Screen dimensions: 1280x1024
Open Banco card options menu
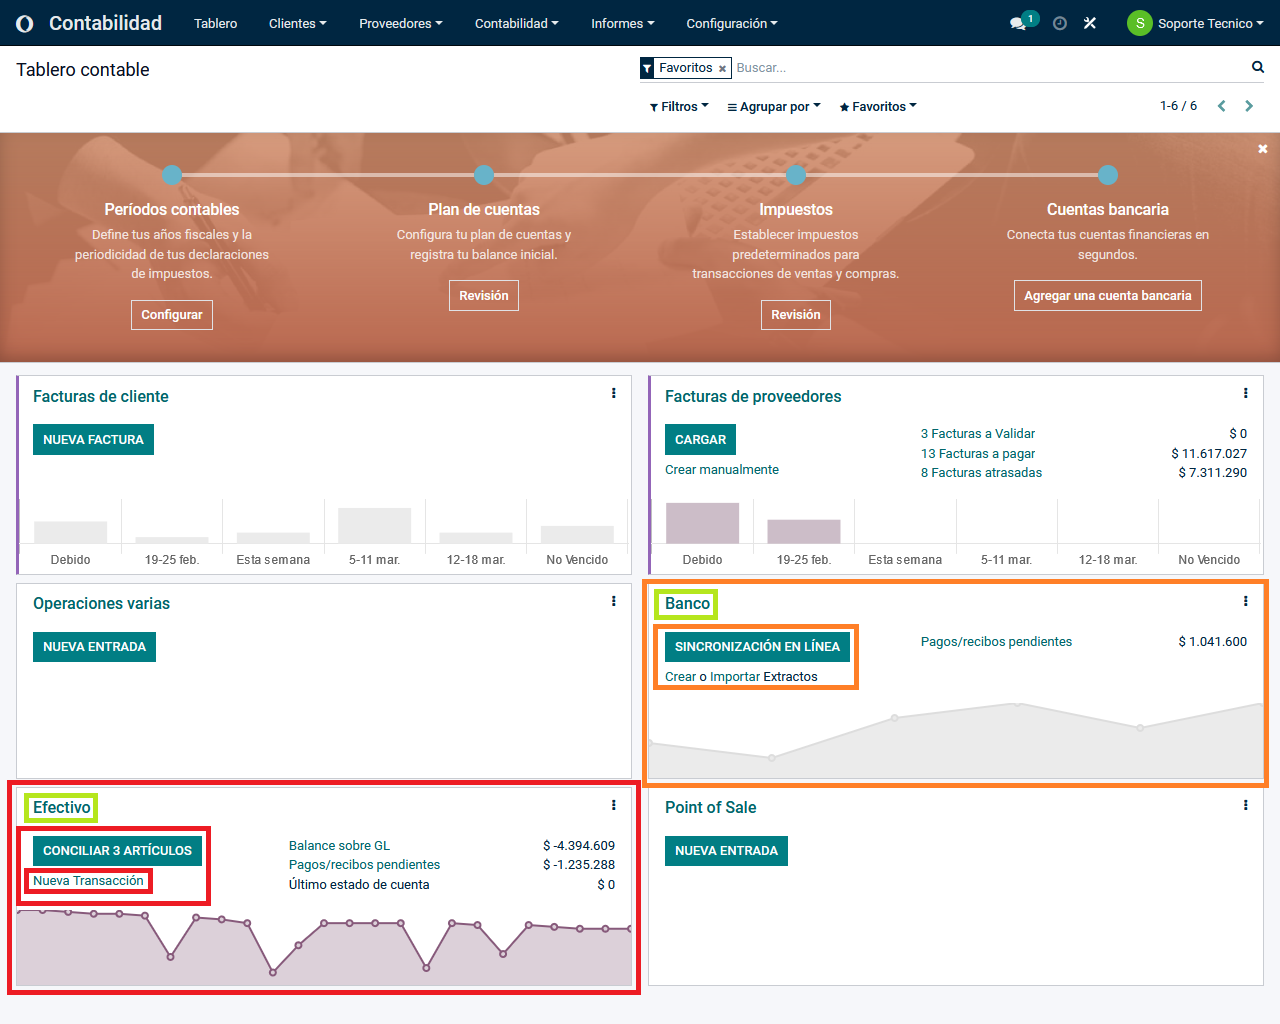[x=1245, y=601]
